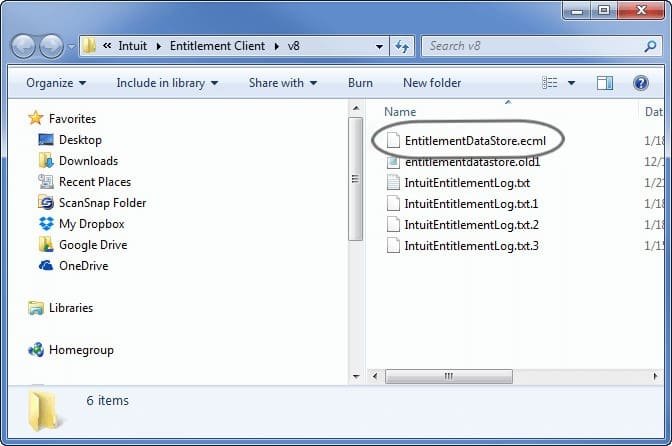The image size is (672, 446).
Task: Select Libraries in the navigation pane
Action: coord(70,308)
